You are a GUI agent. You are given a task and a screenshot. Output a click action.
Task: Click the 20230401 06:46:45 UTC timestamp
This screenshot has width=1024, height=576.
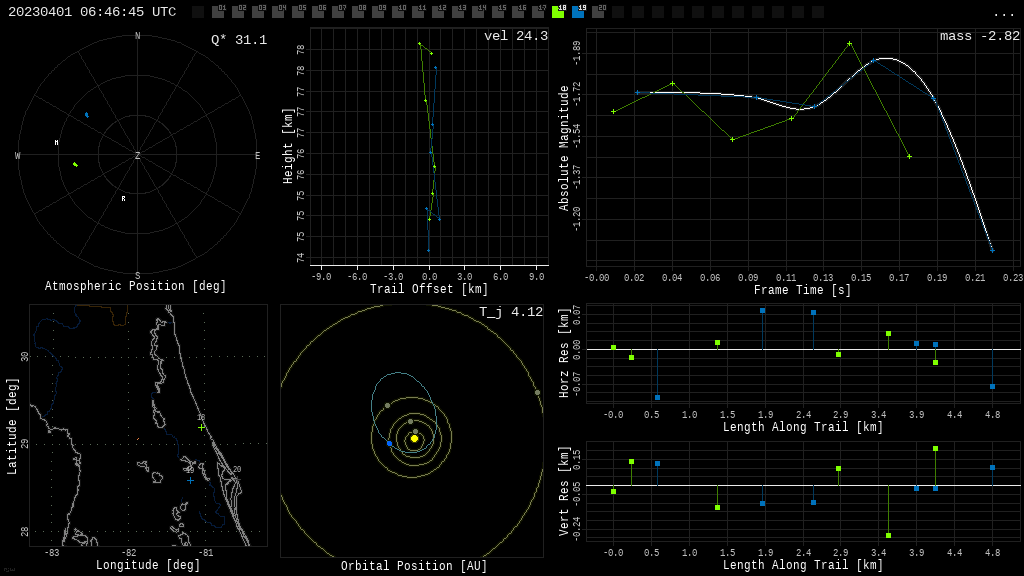(92, 12)
